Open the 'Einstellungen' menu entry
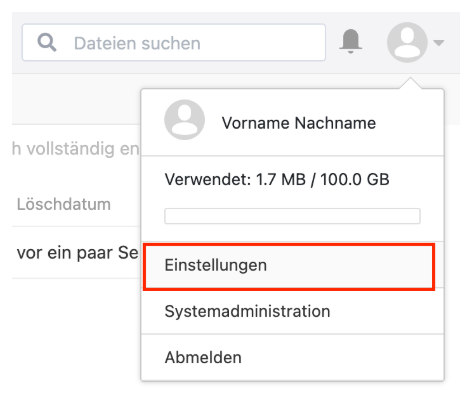Screen dimensions: 470x401 [x=289, y=266]
